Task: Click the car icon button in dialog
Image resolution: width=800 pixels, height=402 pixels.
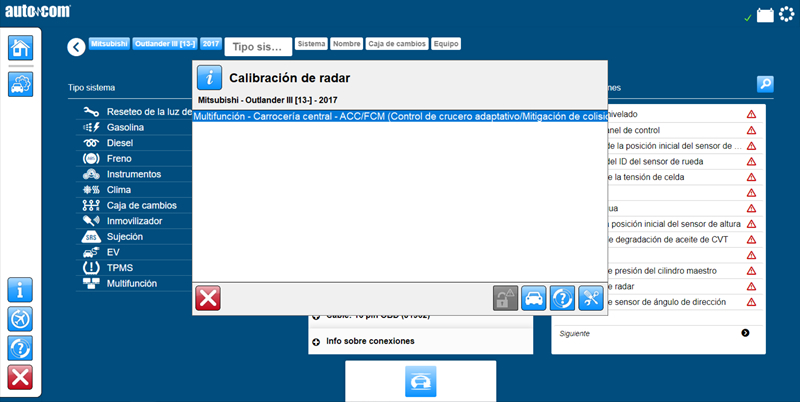Action: 534,298
